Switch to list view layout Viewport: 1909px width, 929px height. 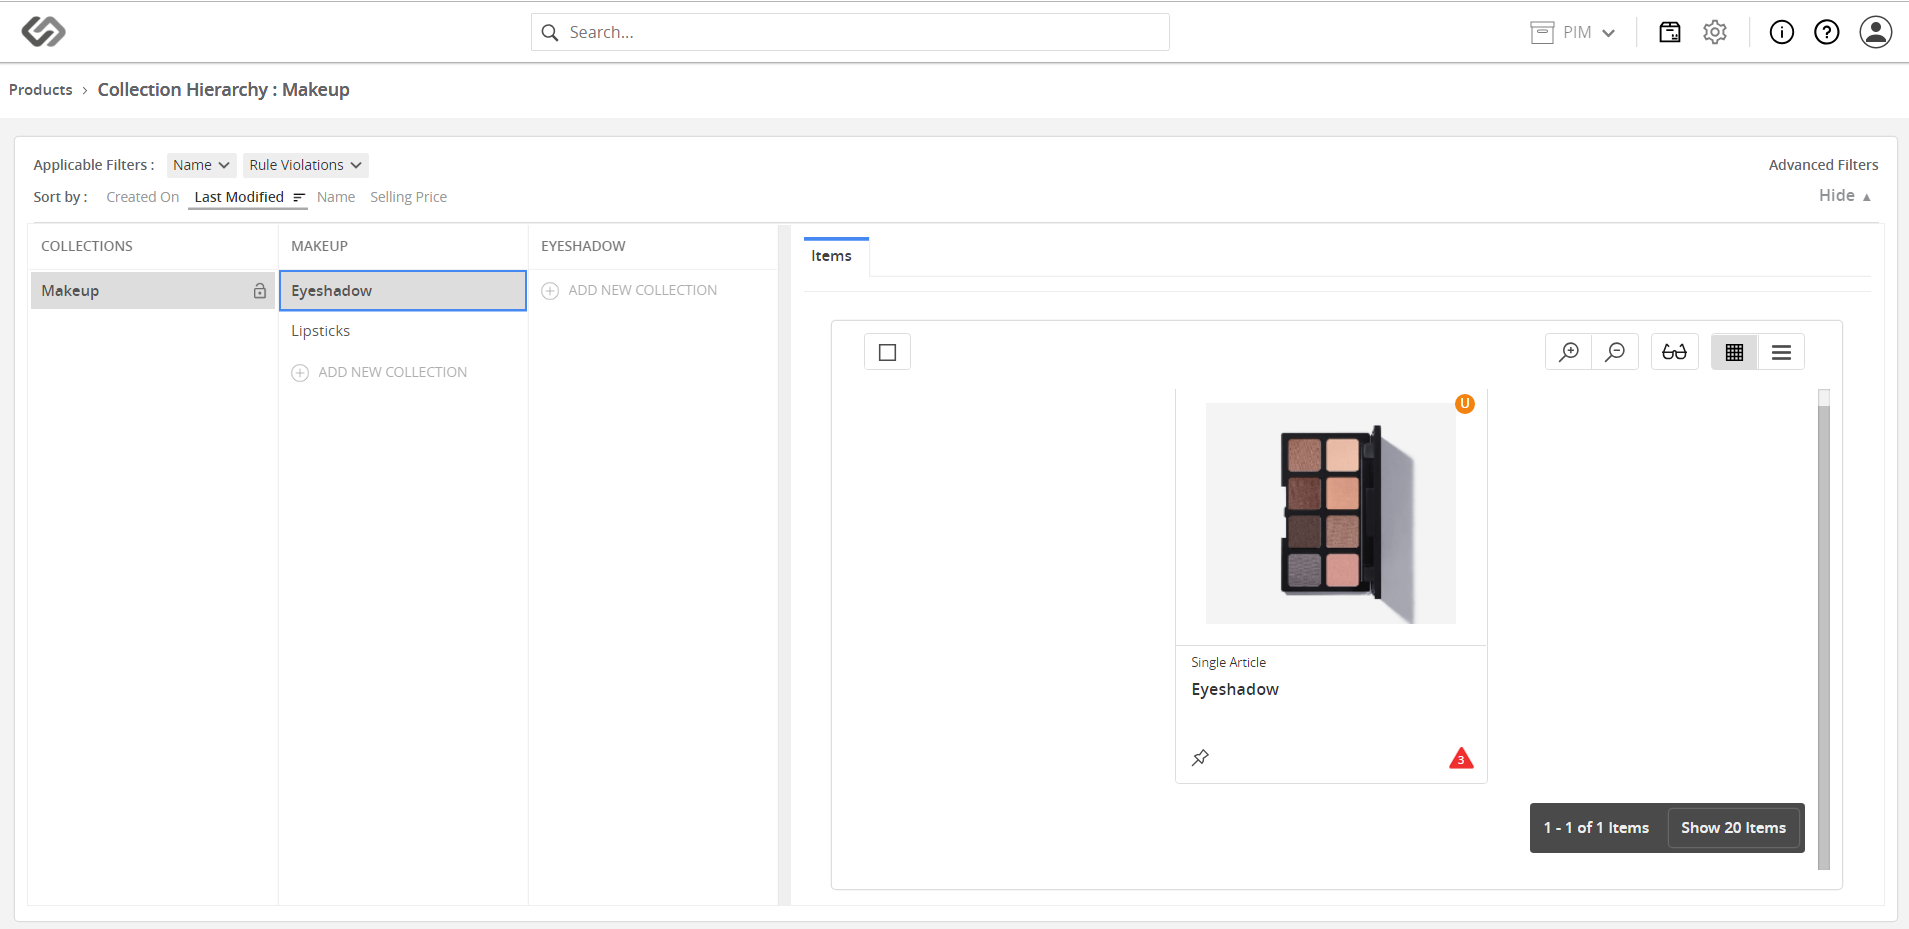click(x=1781, y=352)
